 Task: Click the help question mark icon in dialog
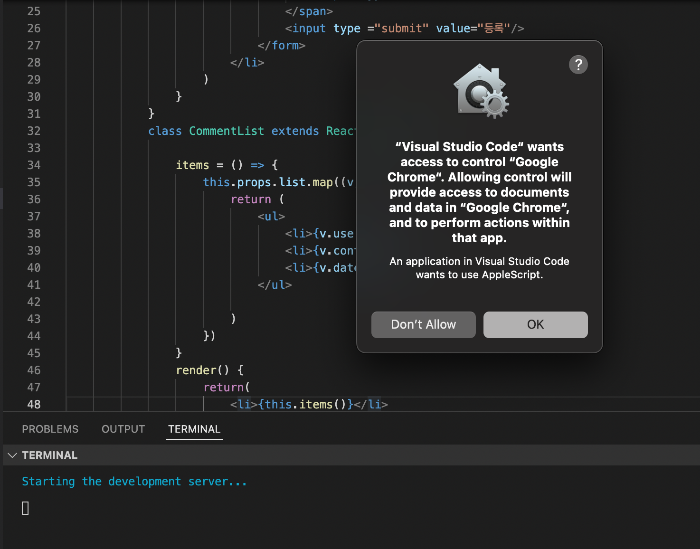578,65
